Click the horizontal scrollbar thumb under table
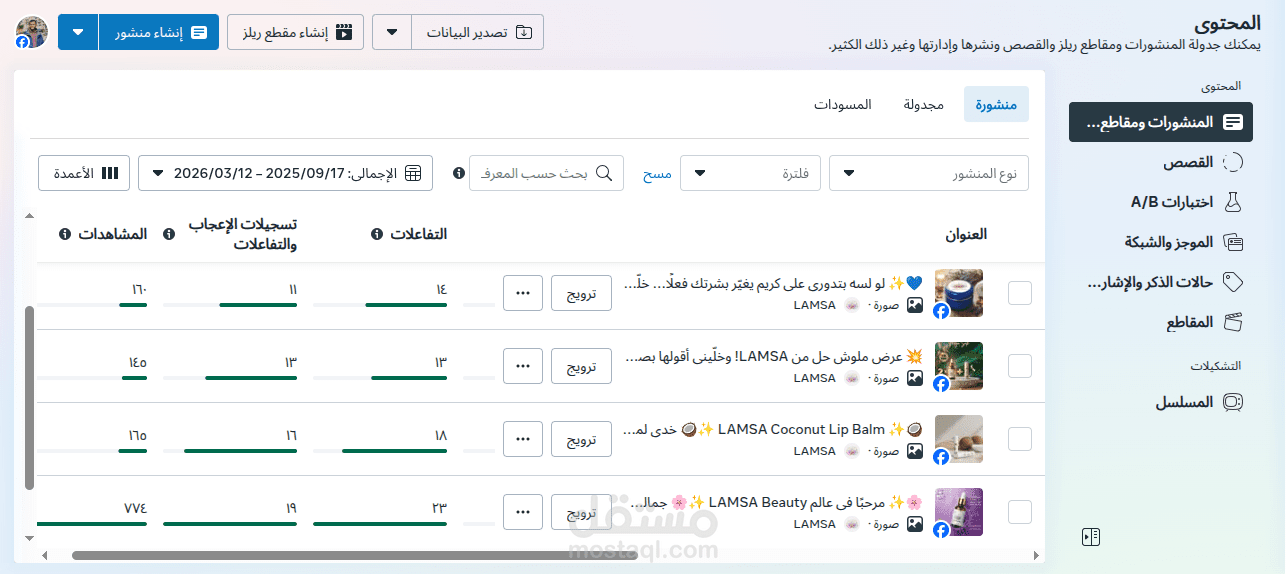 coord(355,555)
